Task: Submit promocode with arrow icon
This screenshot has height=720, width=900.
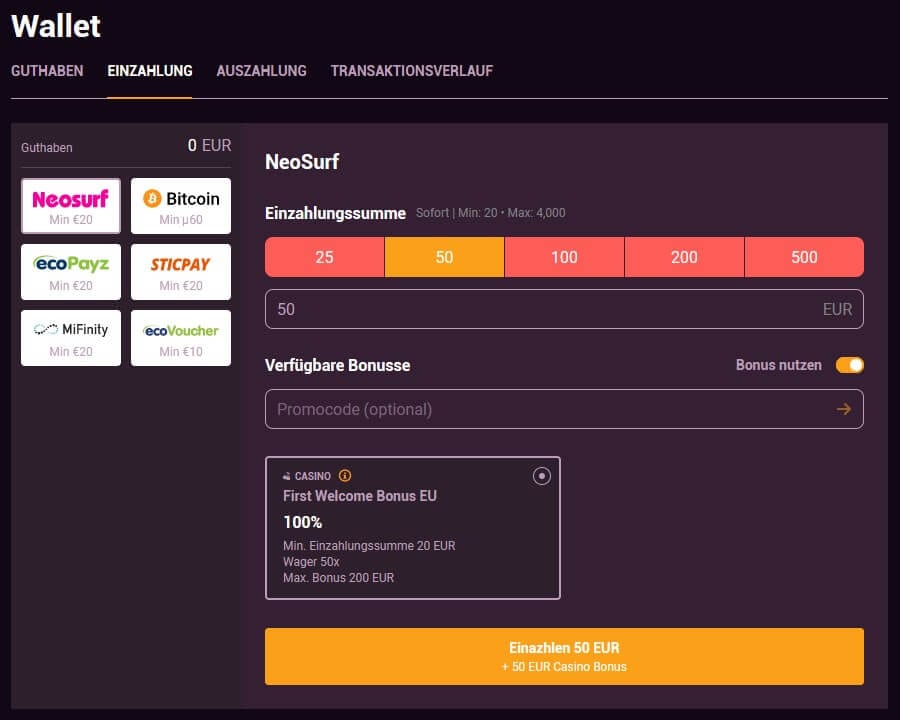Action: tap(844, 409)
